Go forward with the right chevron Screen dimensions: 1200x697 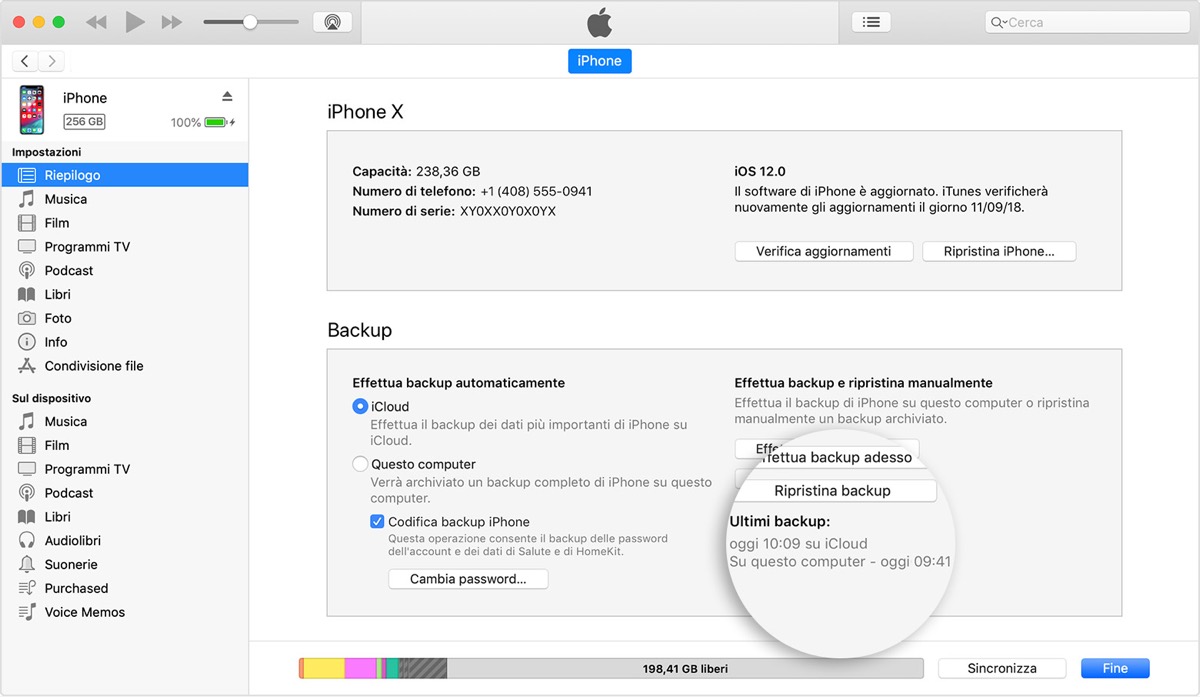click(51, 61)
